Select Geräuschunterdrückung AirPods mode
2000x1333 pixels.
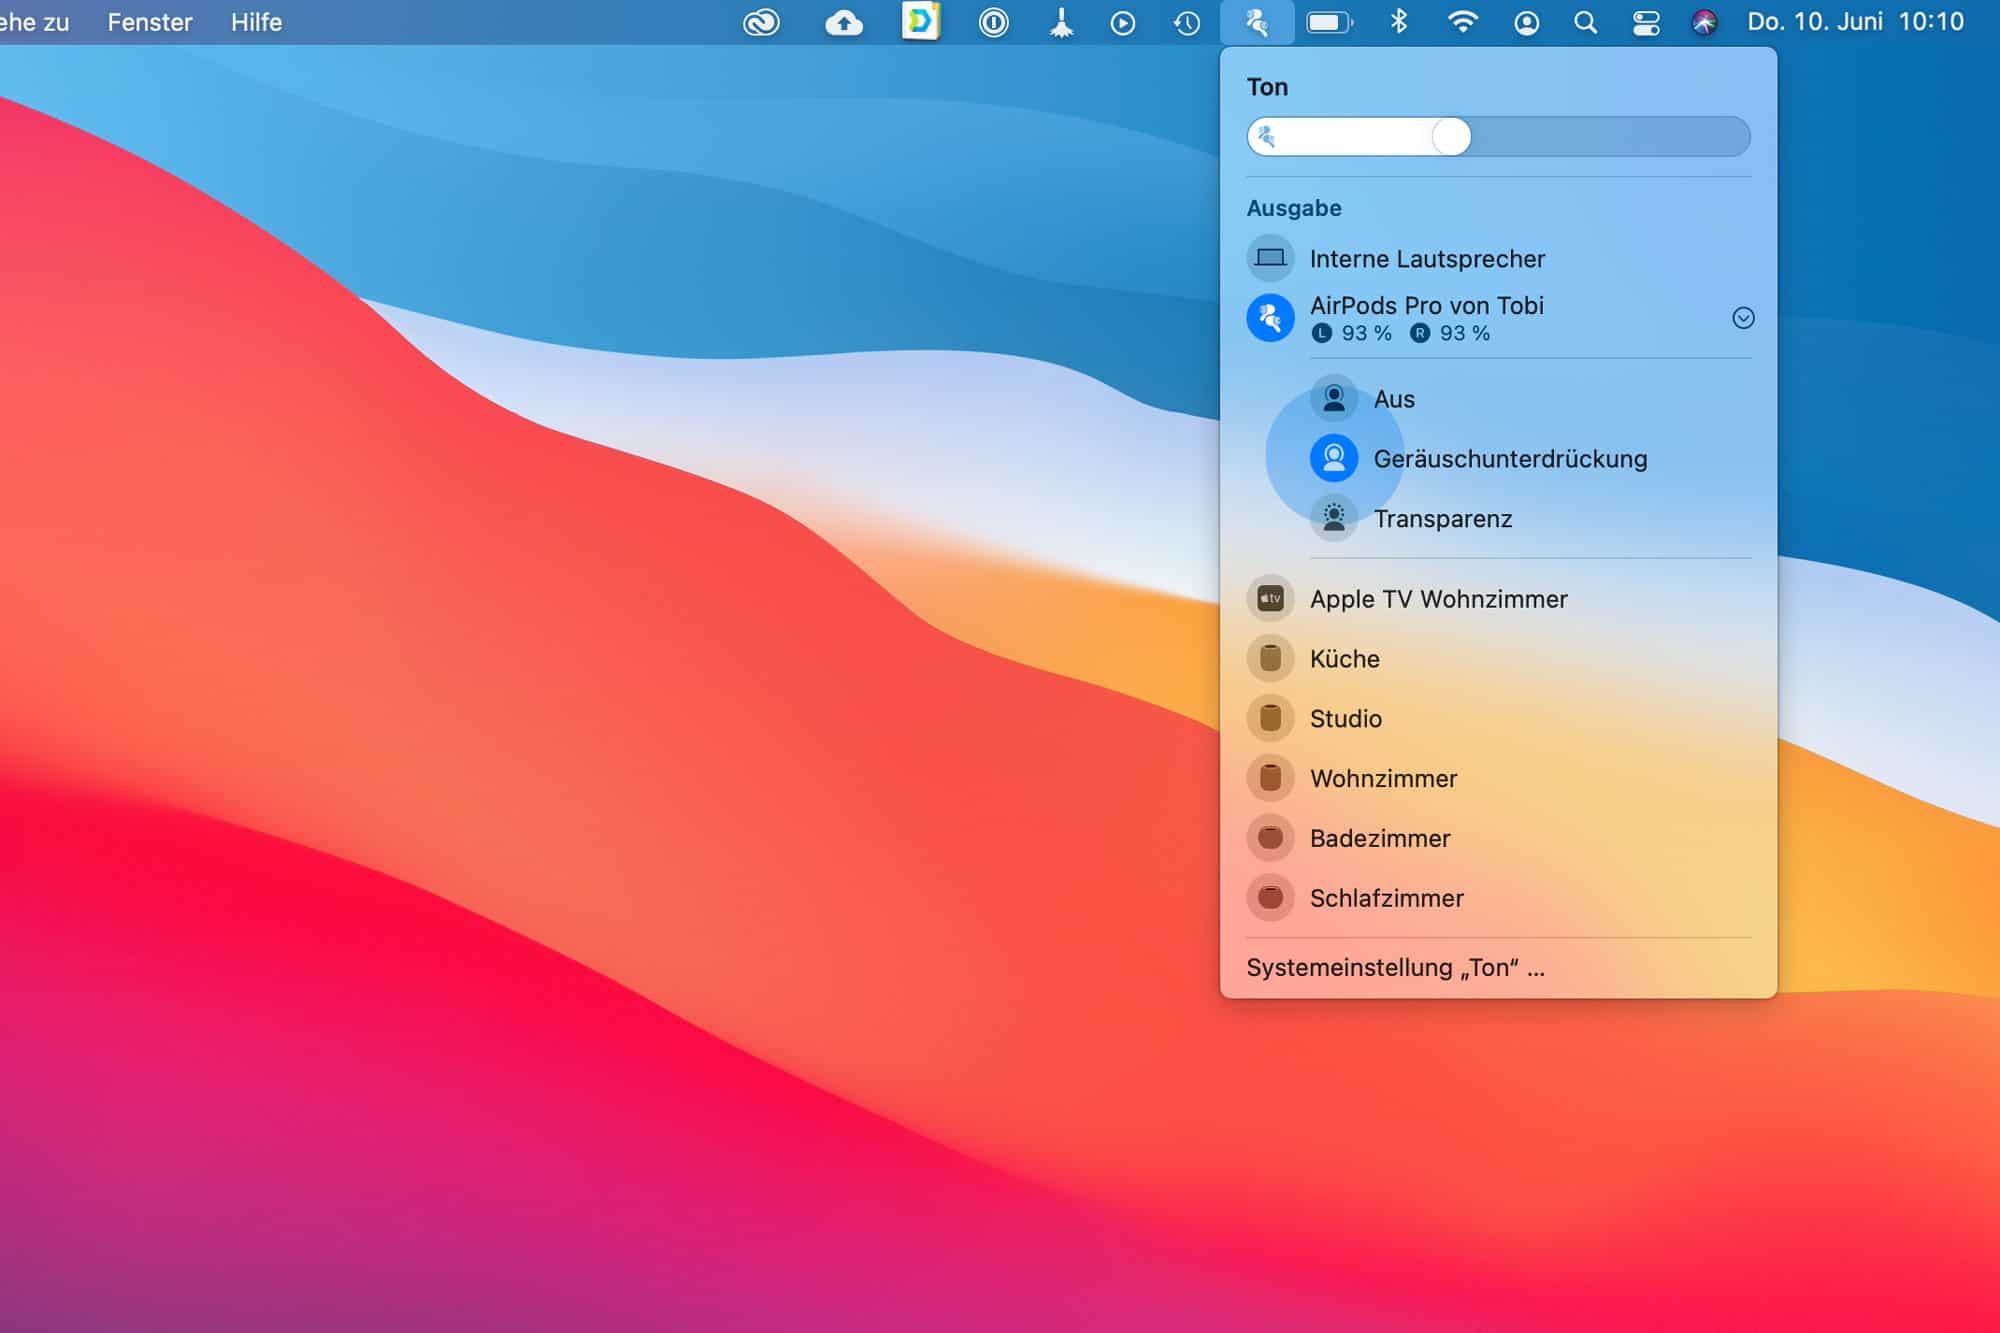[x=1506, y=458]
